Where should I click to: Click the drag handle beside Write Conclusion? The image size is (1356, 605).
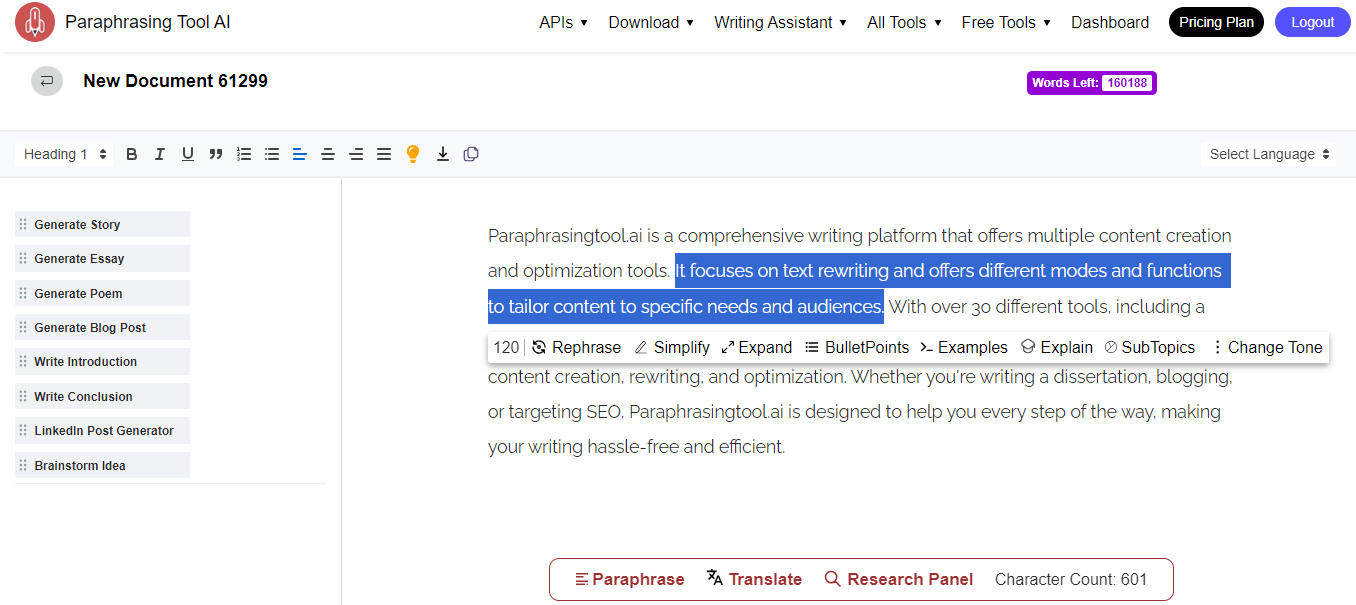23,397
